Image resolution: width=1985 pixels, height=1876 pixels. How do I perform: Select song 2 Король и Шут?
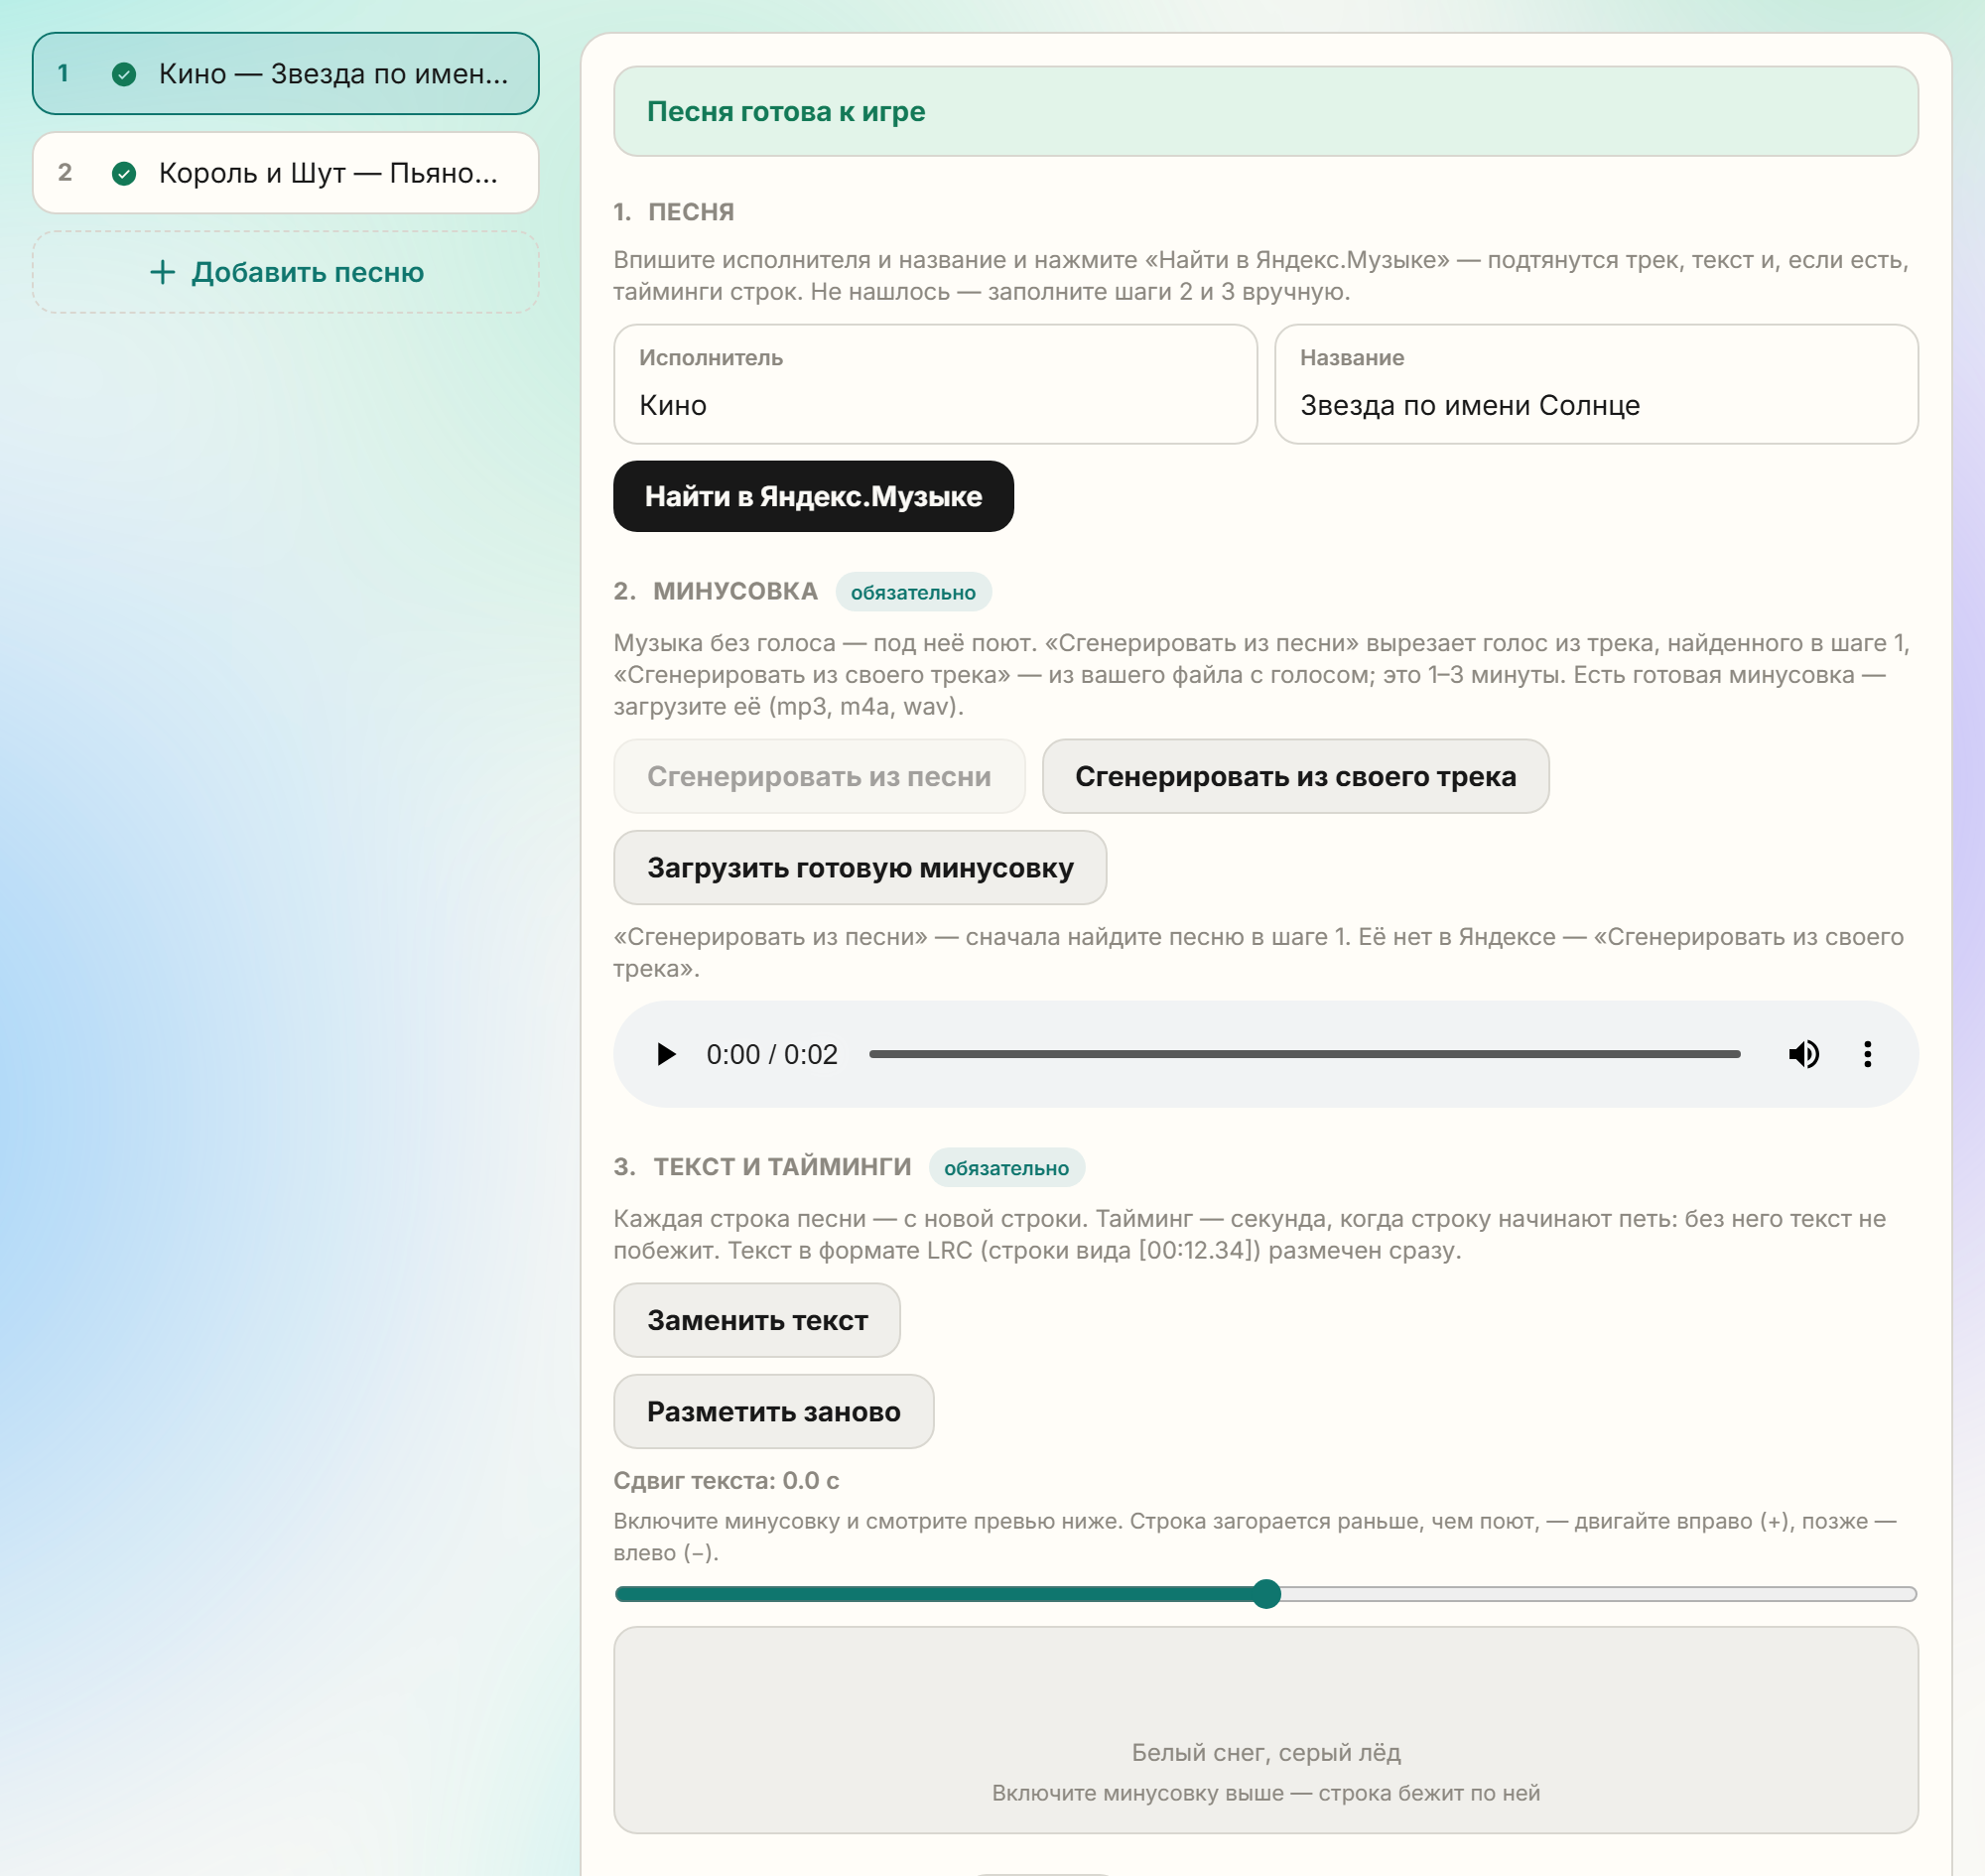coord(286,173)
